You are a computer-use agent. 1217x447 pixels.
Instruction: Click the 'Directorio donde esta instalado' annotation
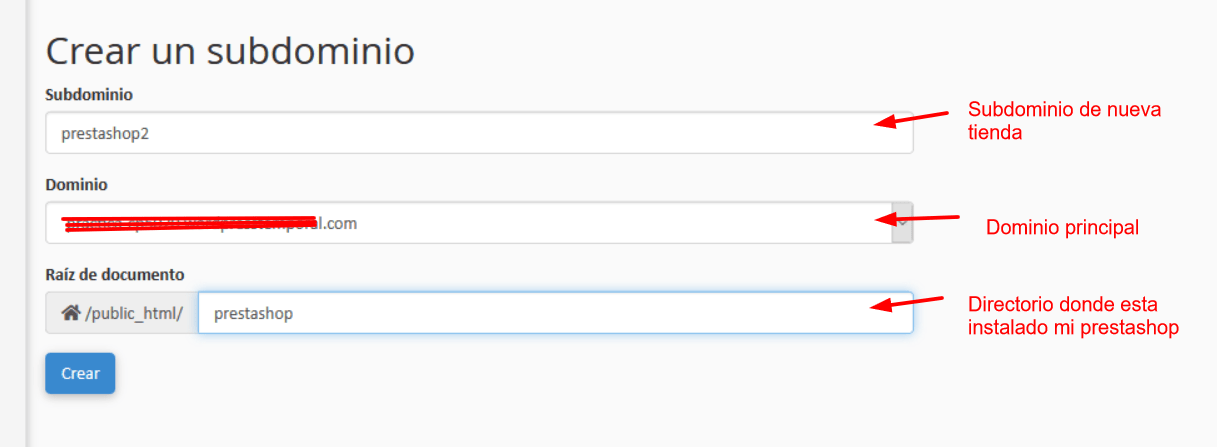click(x=1074, y=315)
